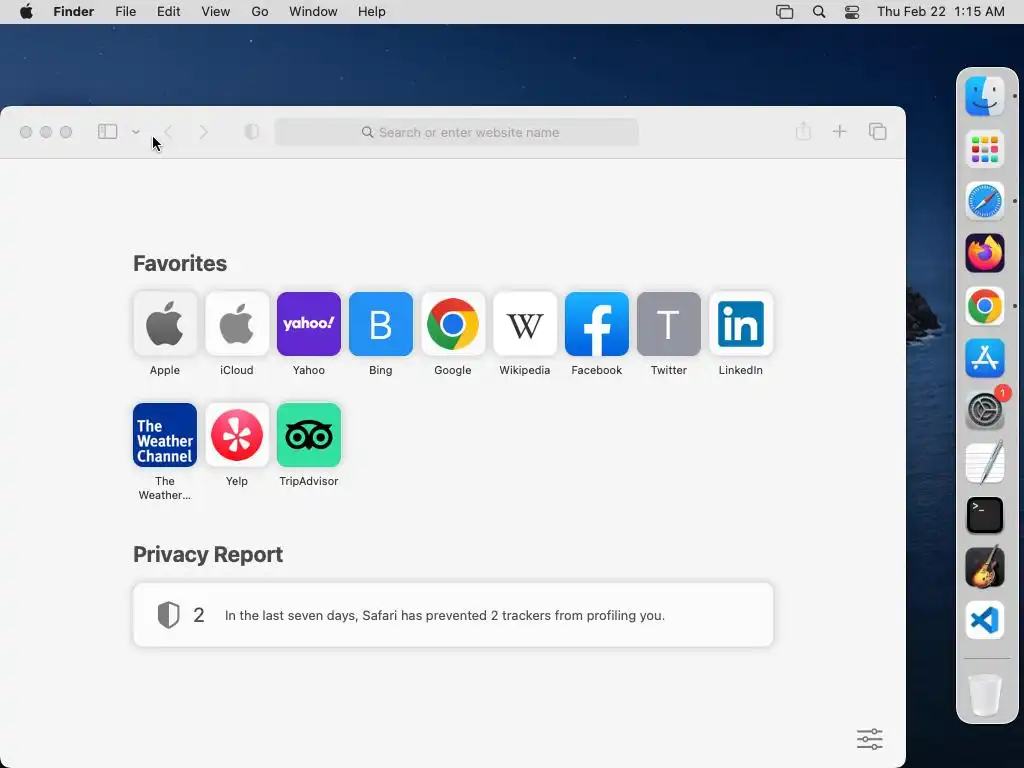Open the Facebook favorite tile
This screenshot has height=768, width=1024.
tap(597, 324)
